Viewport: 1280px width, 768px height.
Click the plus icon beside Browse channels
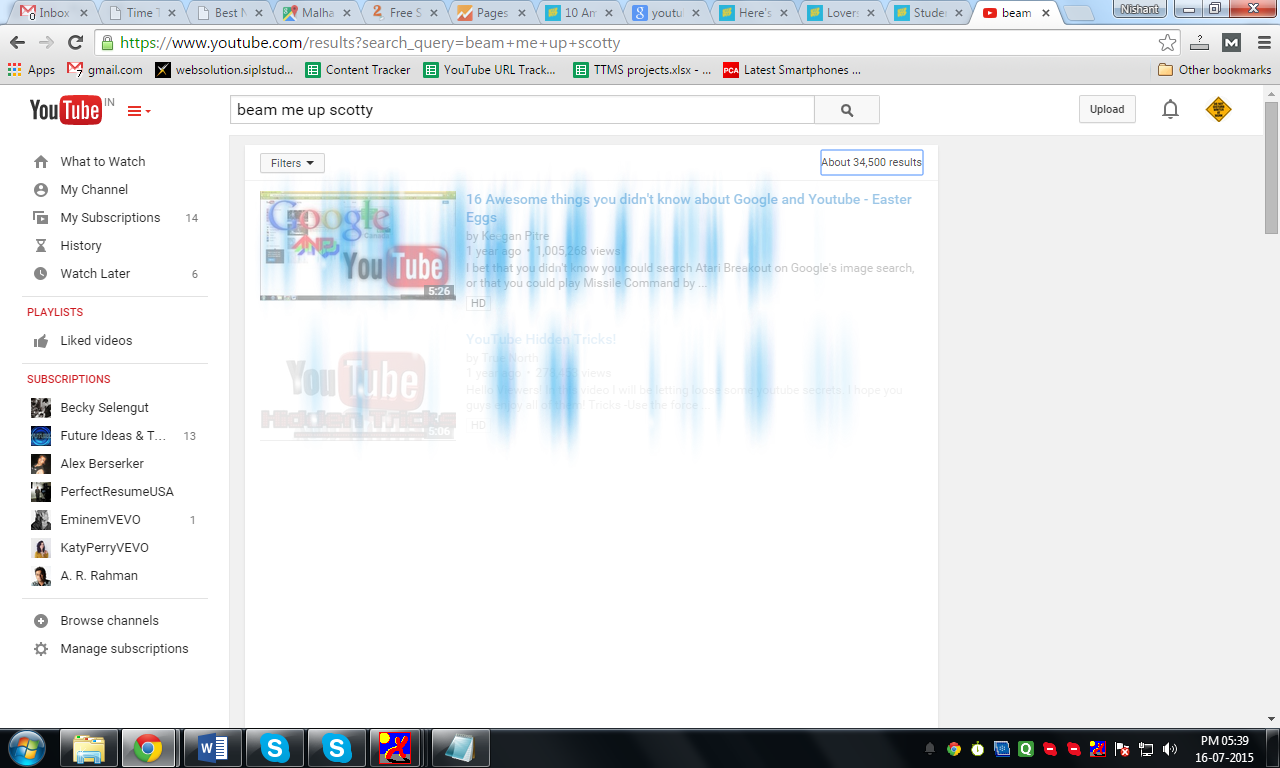click(x=41, y=621)
